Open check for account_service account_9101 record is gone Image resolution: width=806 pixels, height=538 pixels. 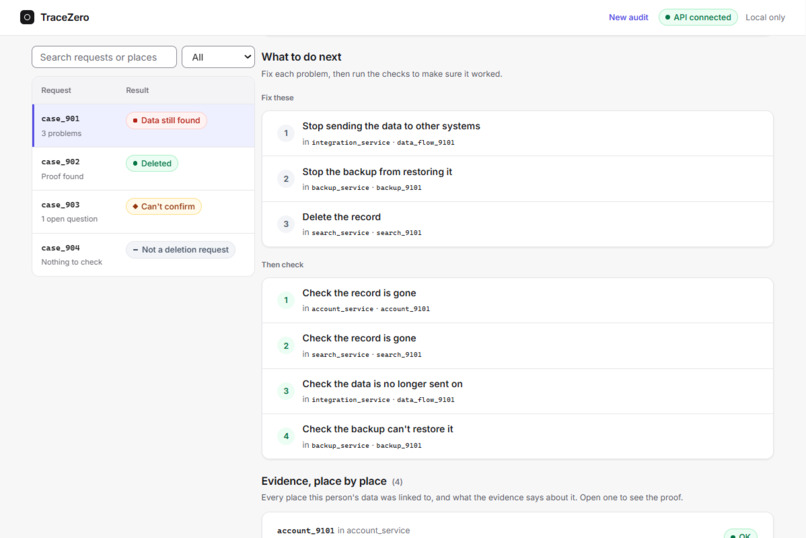point(517,300)
